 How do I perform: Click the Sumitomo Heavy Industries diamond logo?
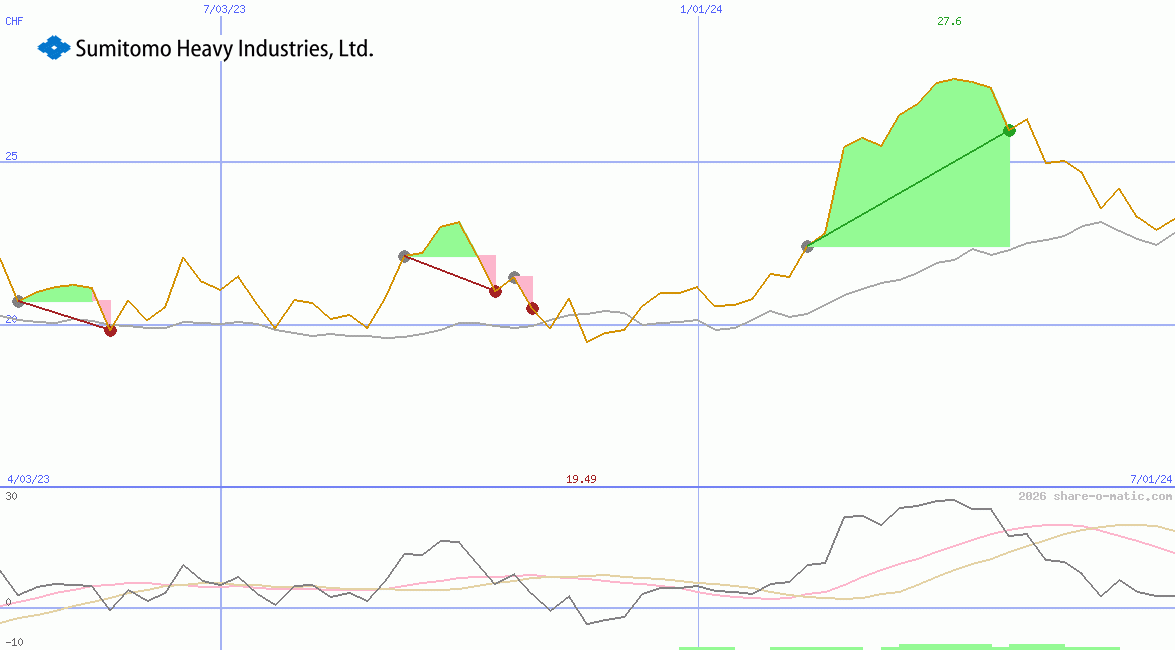click(52, 47)
